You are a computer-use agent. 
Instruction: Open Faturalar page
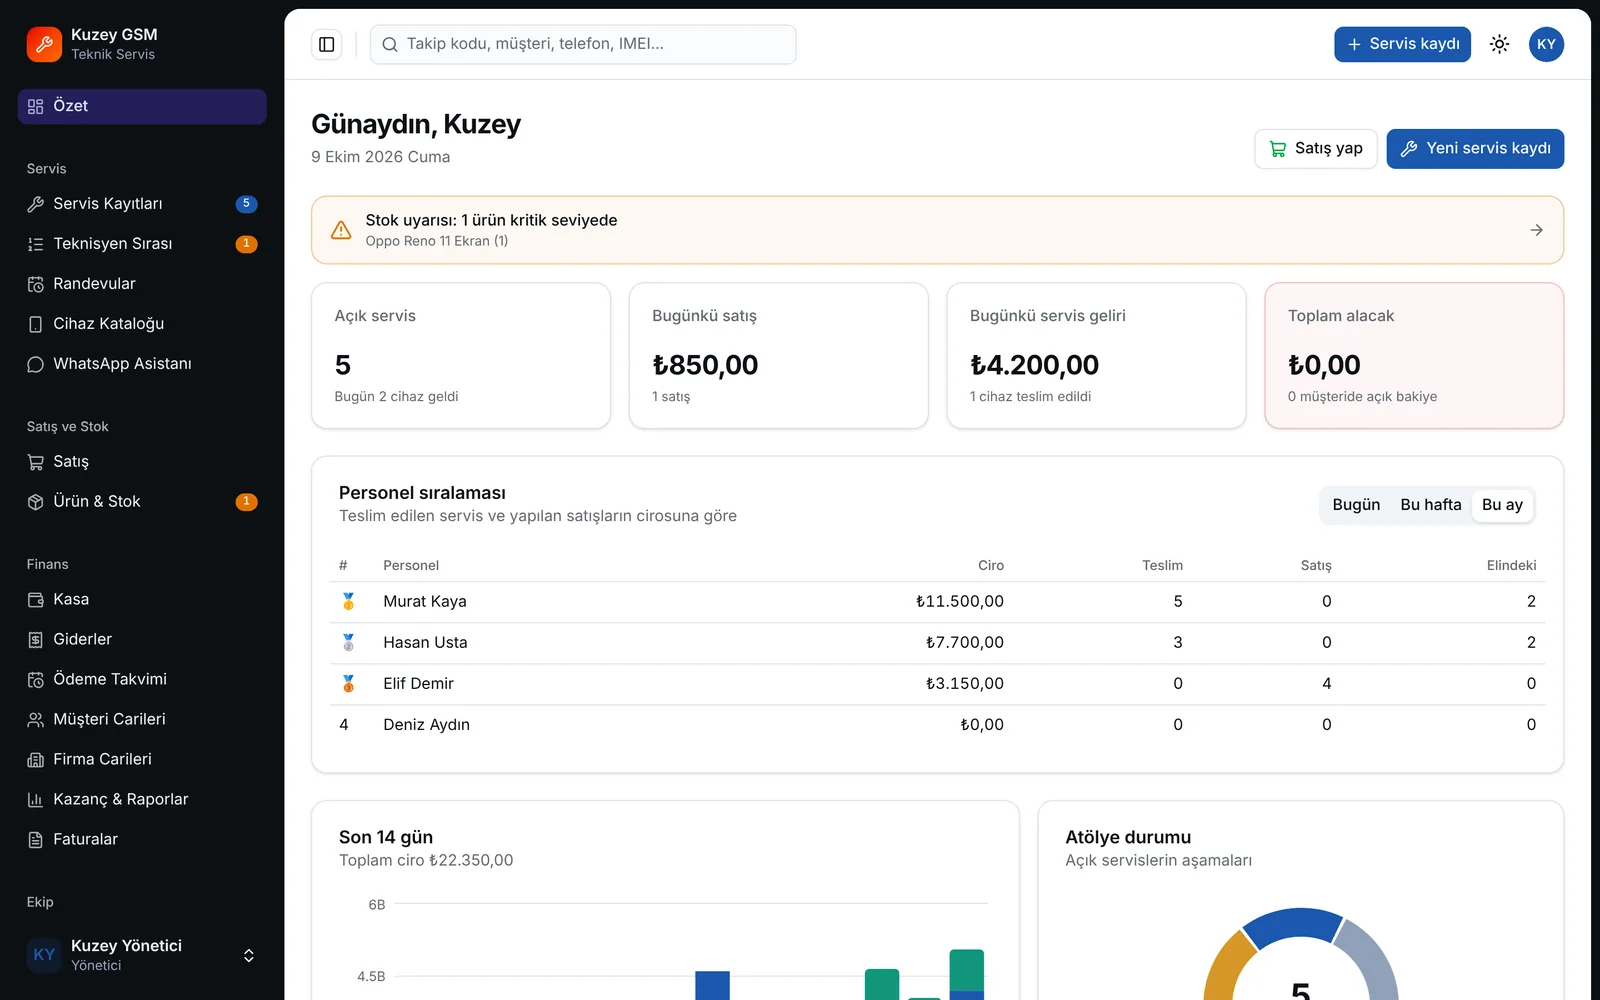point(142,840)
